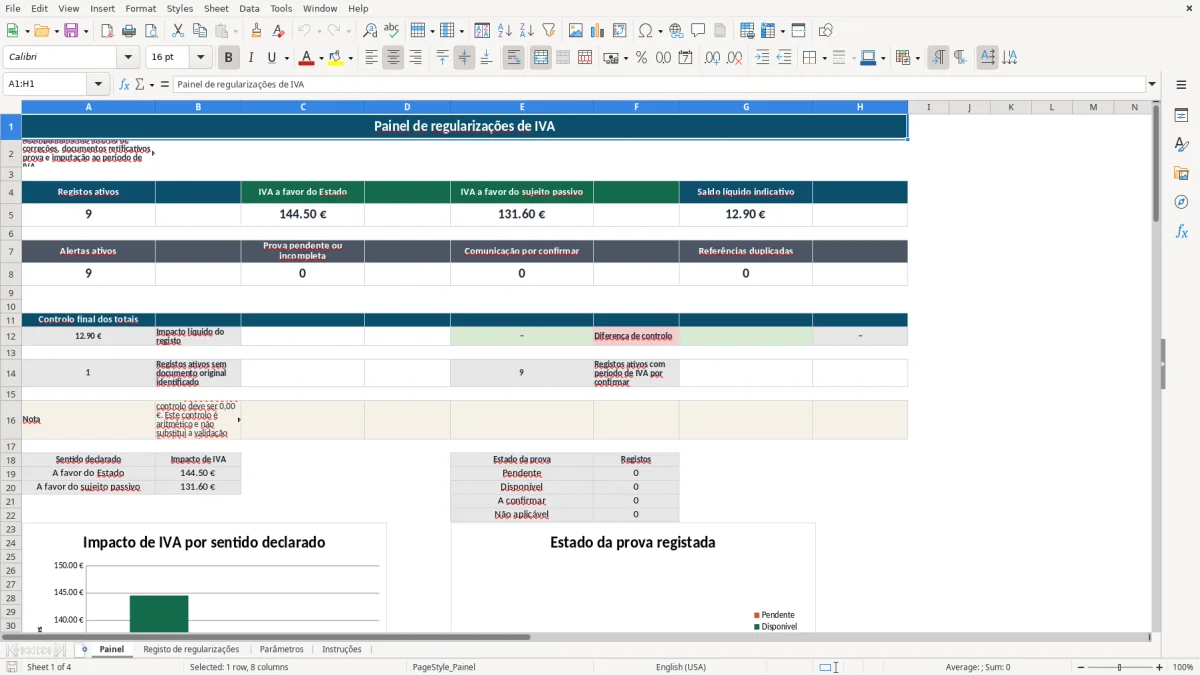Open sidebar Navigator compass icon
Viewport: 1200px width, 675px height.
pyautogui.click(x=1181, y=202)
